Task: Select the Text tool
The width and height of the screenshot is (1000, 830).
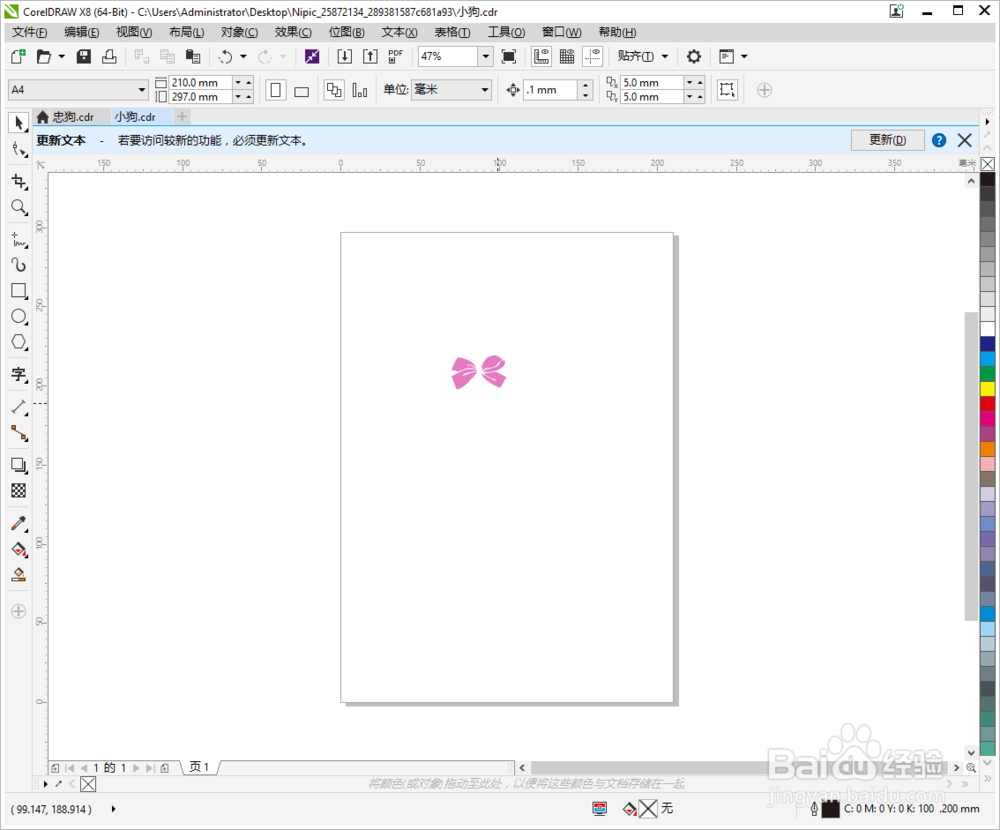Action: pos(18,374)
